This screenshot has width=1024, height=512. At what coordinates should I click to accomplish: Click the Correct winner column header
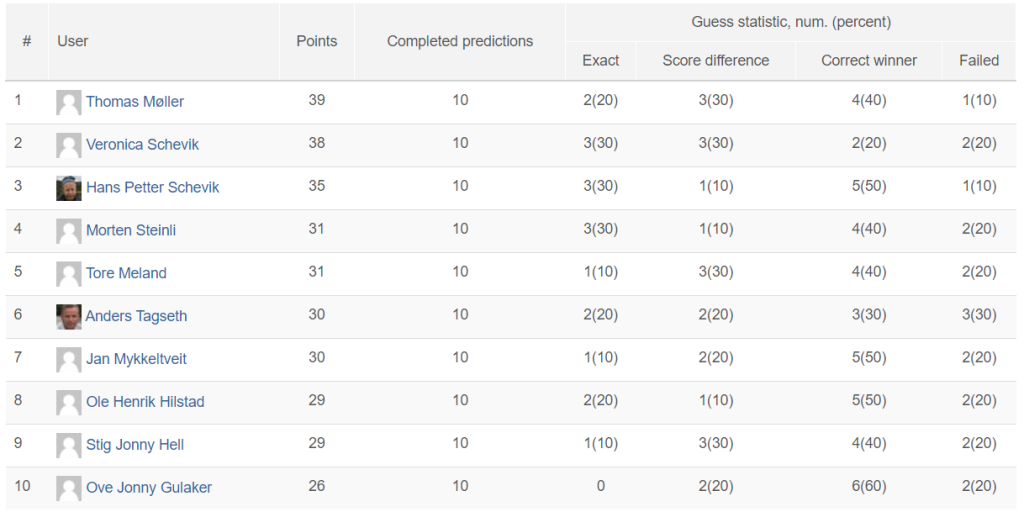click(869, 61)
